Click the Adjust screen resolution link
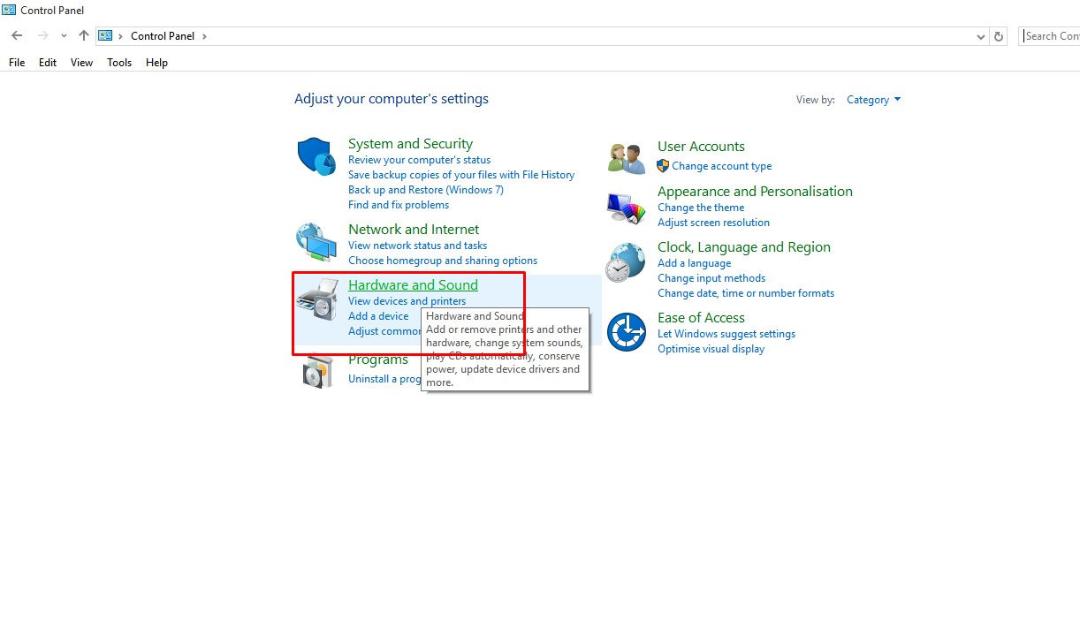 coord(713,222)
